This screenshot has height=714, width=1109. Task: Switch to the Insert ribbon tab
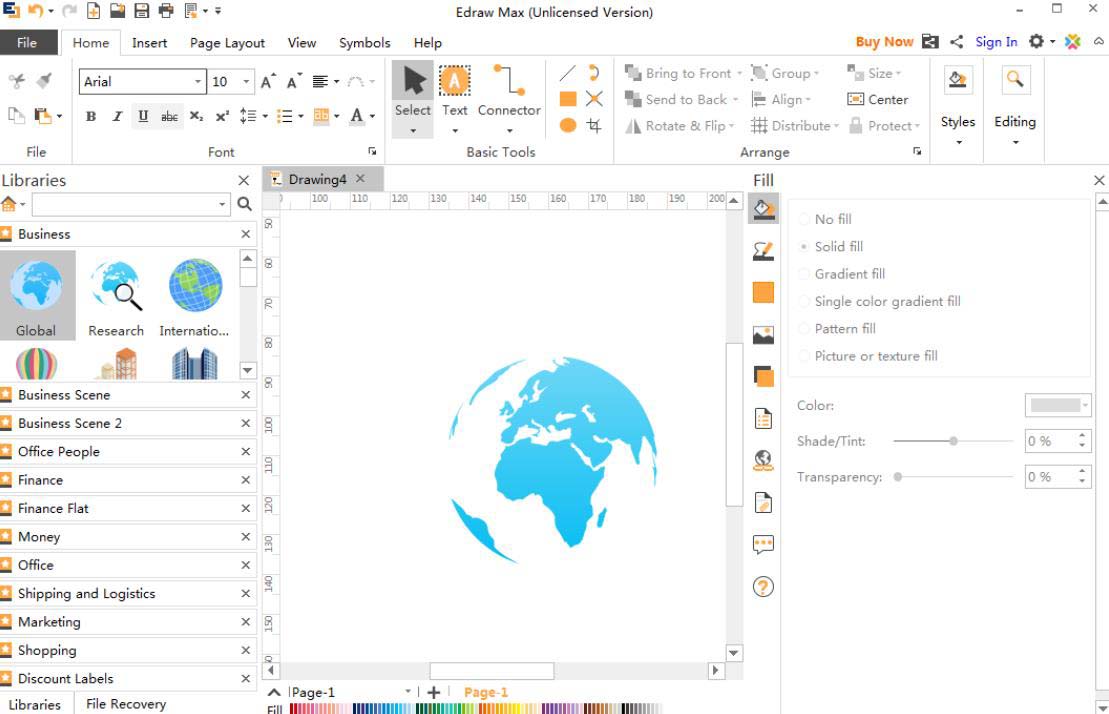(x=149, y=42)
